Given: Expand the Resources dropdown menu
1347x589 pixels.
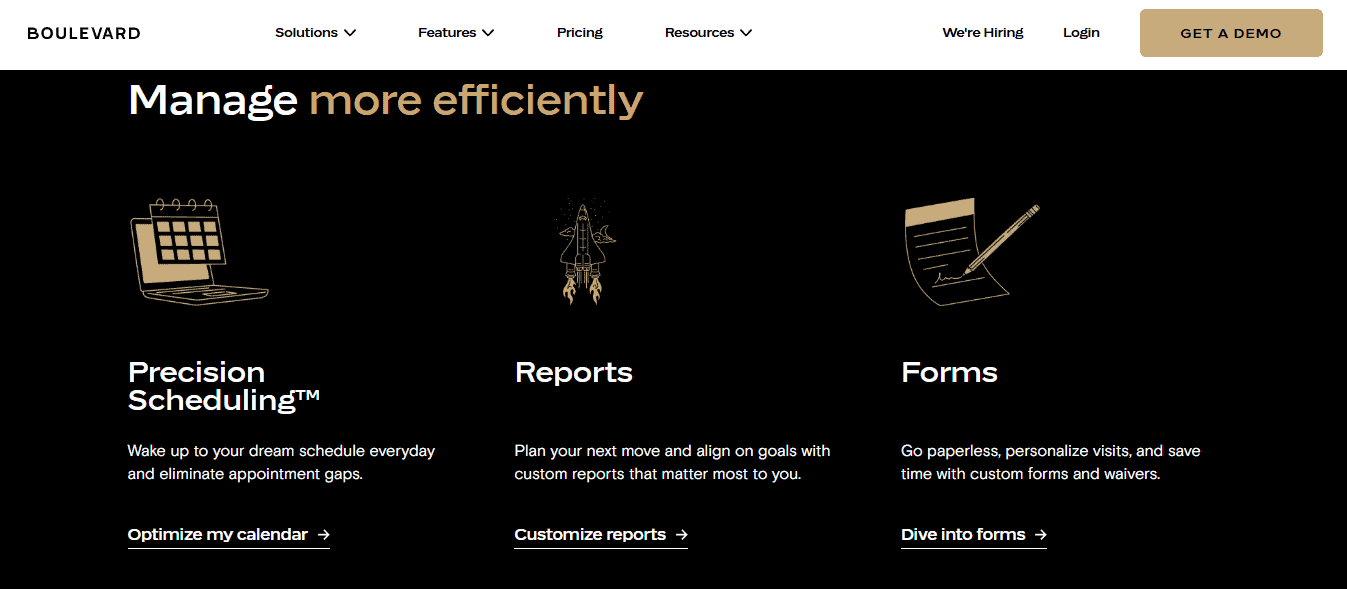Looking at the screenshot, I should [x=708, y=33].
